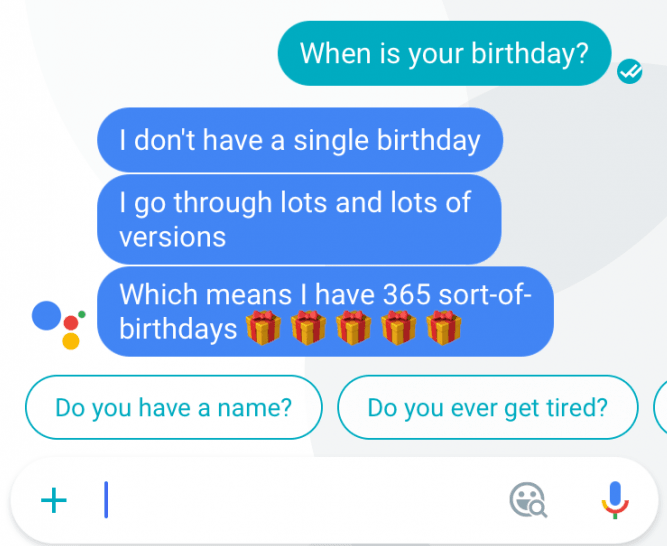Click the blinking blue text cursor
The image size is (667, 546).
pos(106,500)
